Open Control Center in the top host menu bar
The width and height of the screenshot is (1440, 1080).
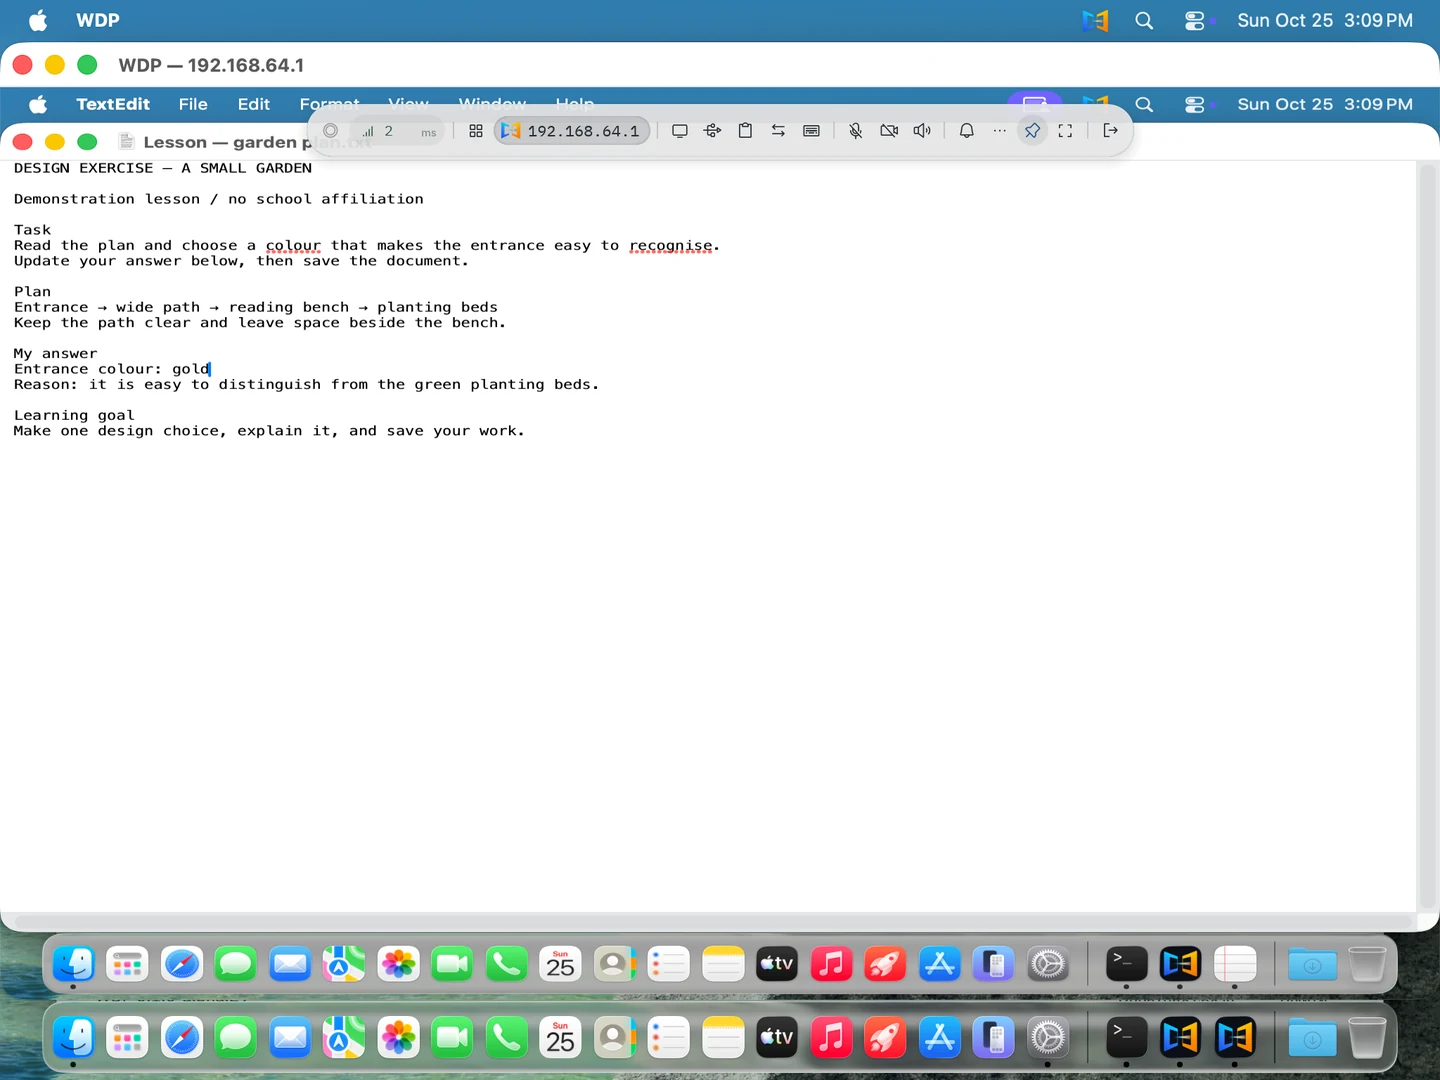tap(1195, 20)
